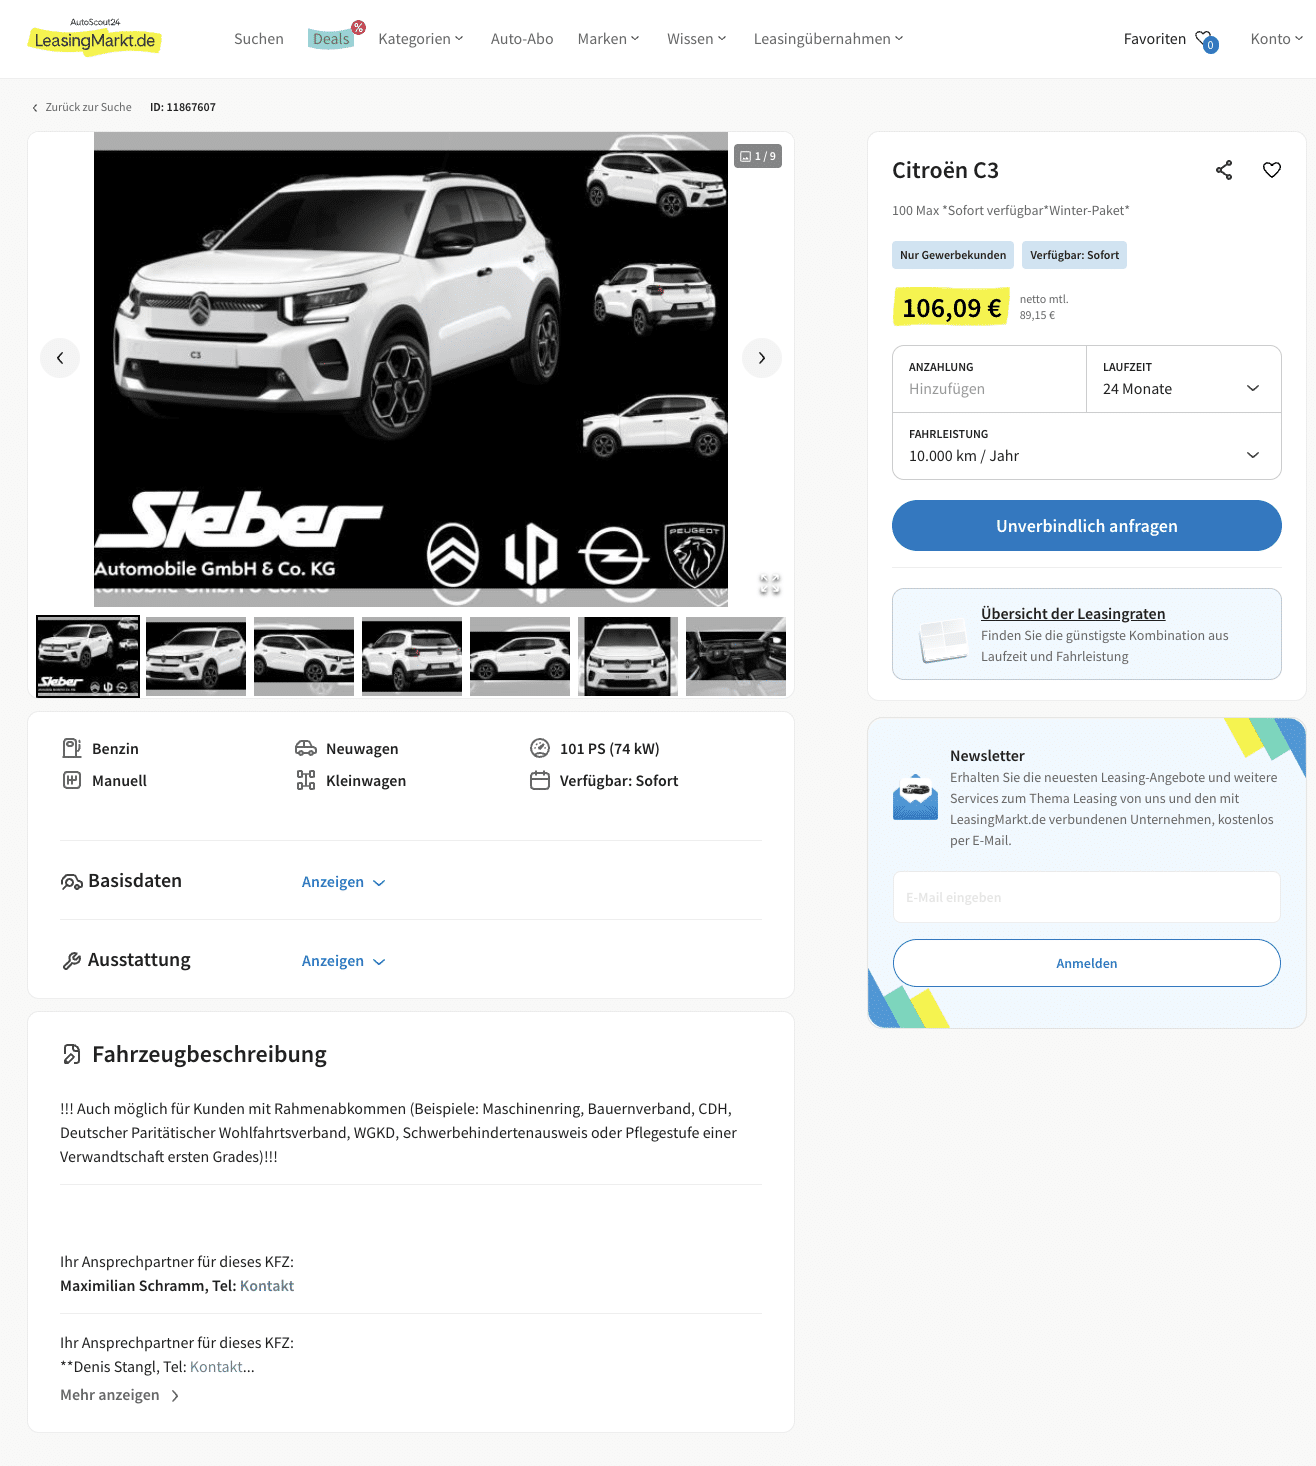The image size is (1316, 1466).
Task: Click Anmelden newsletter button
Action: point(1087,963)
